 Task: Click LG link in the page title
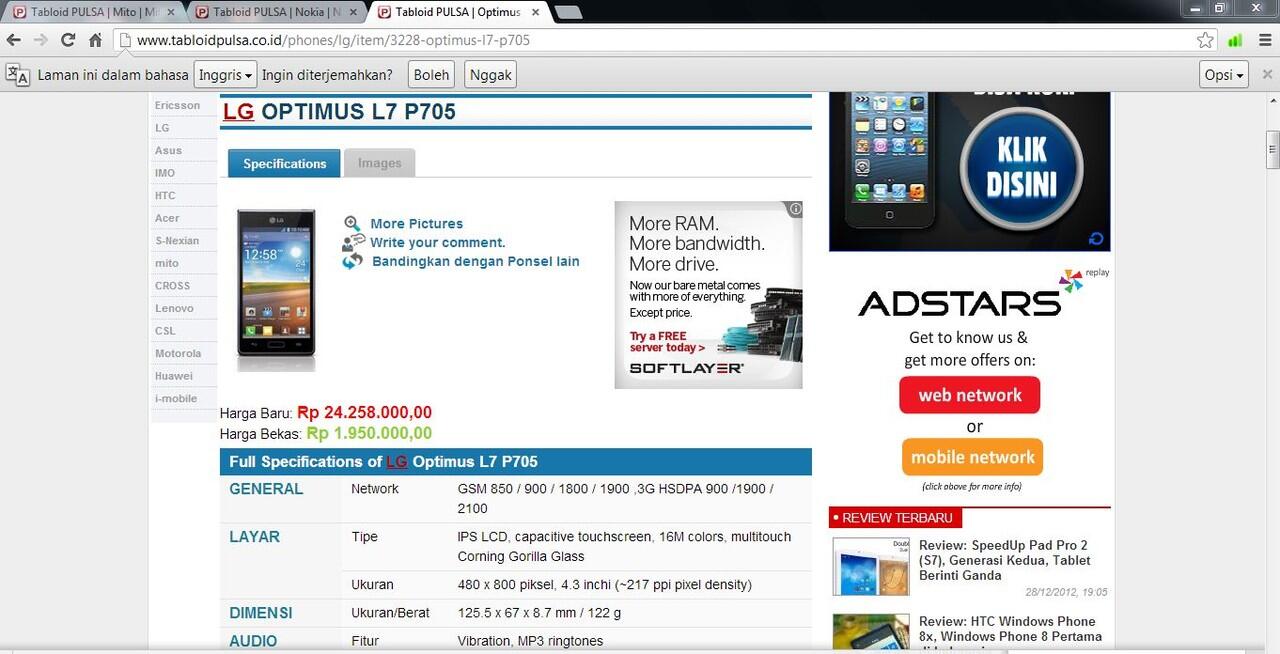(238, 112)
